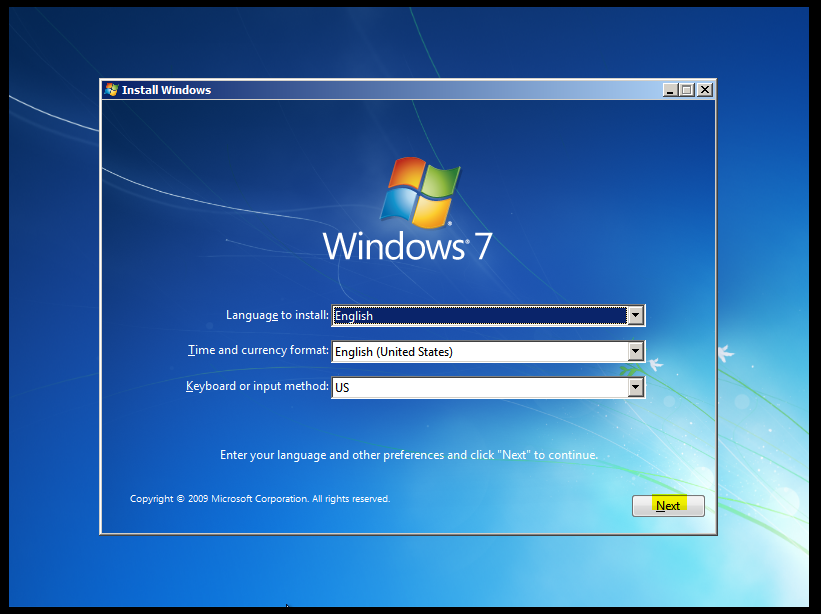Click the Windows 7 flag logo
Image resolution: width=821 pixels, height=614 pixels.
pos(420,192)
